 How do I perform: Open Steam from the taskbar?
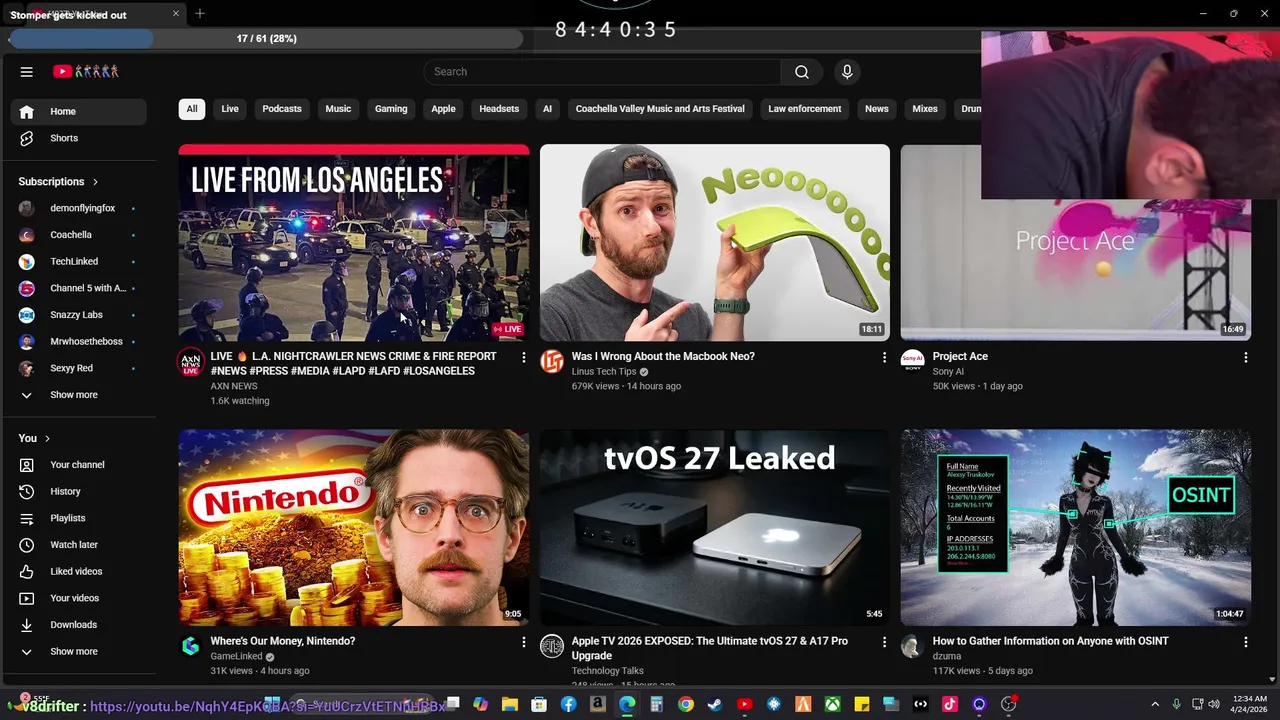click(x=715, y=705)
